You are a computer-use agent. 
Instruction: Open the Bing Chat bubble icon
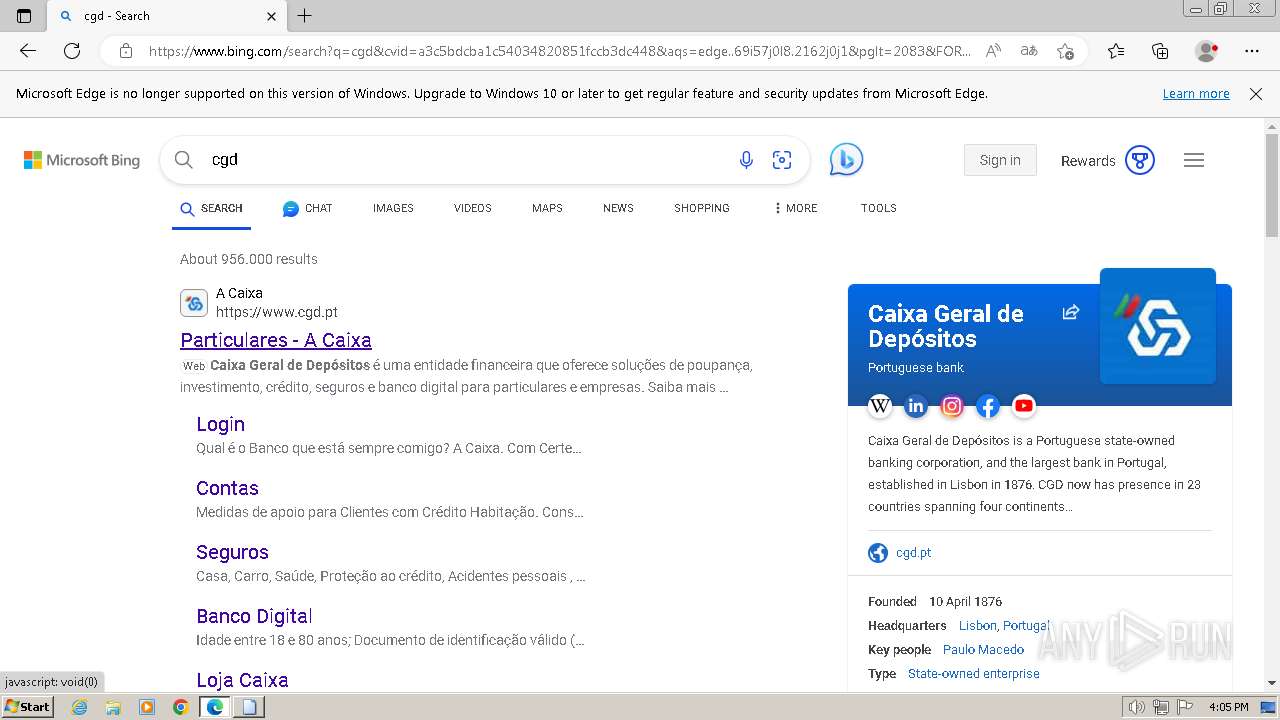846,160
